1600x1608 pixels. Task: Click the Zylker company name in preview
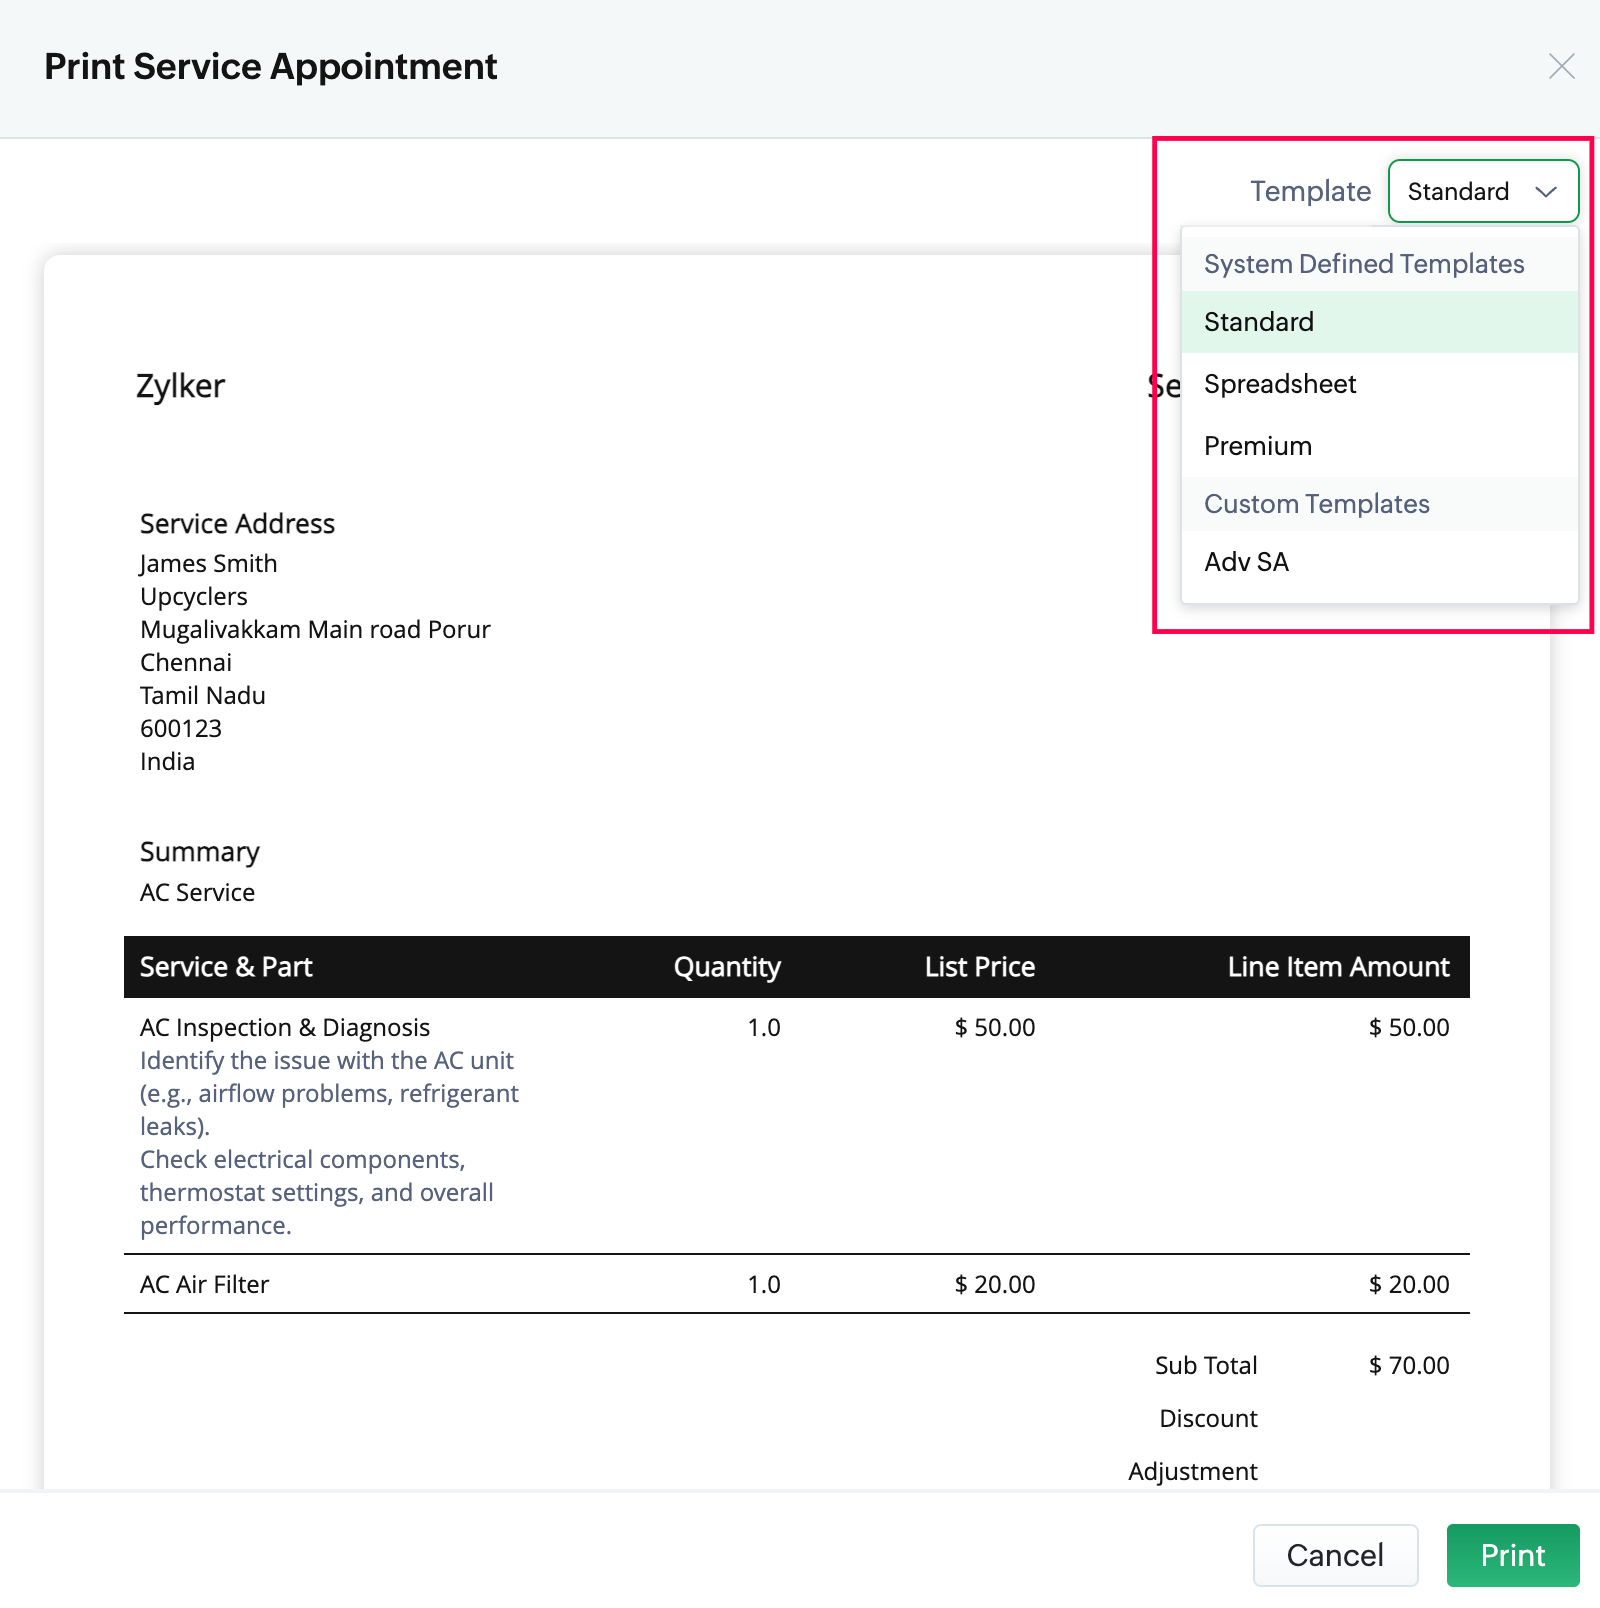[181, 386]
